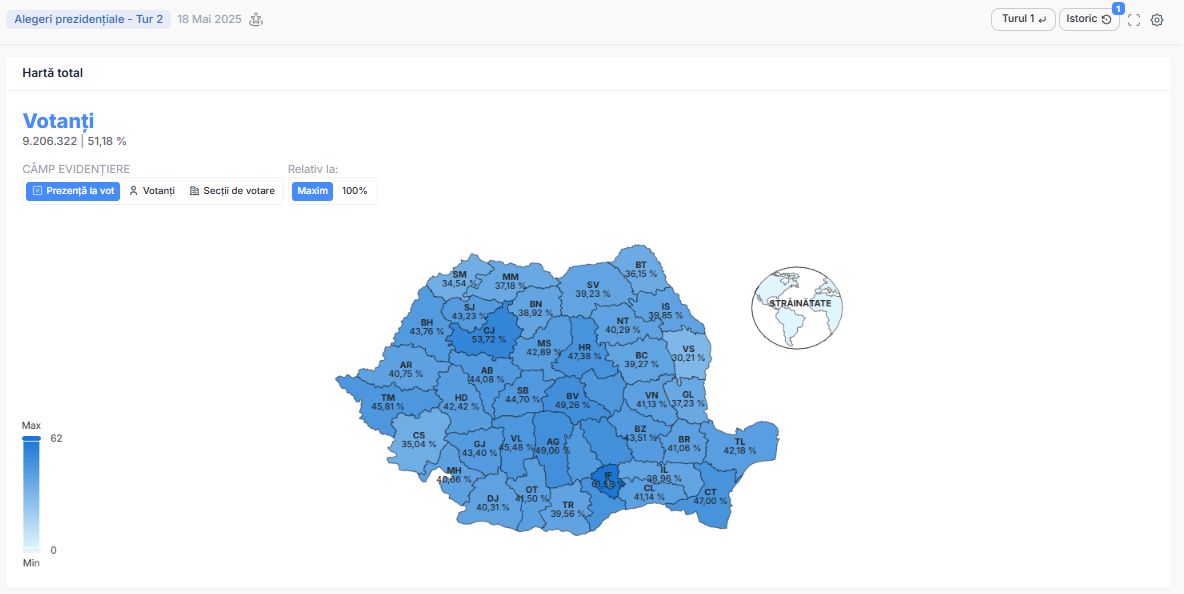This screenshot has width=1184, height=594.
Task: Select Constanța county CT on the map
Action: [x=713, y=495]
